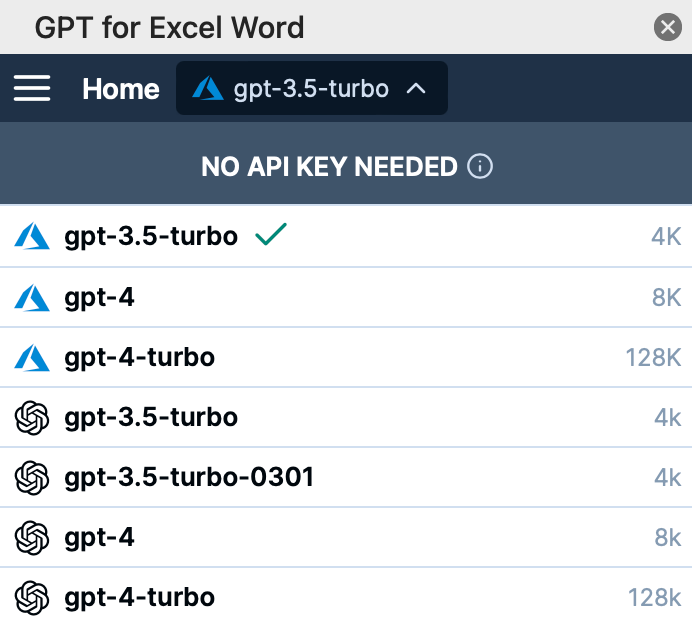Click the 128K context label of Azure gpt-4-turbo
This screenshot has height=626, width=692.
[653, 357]
